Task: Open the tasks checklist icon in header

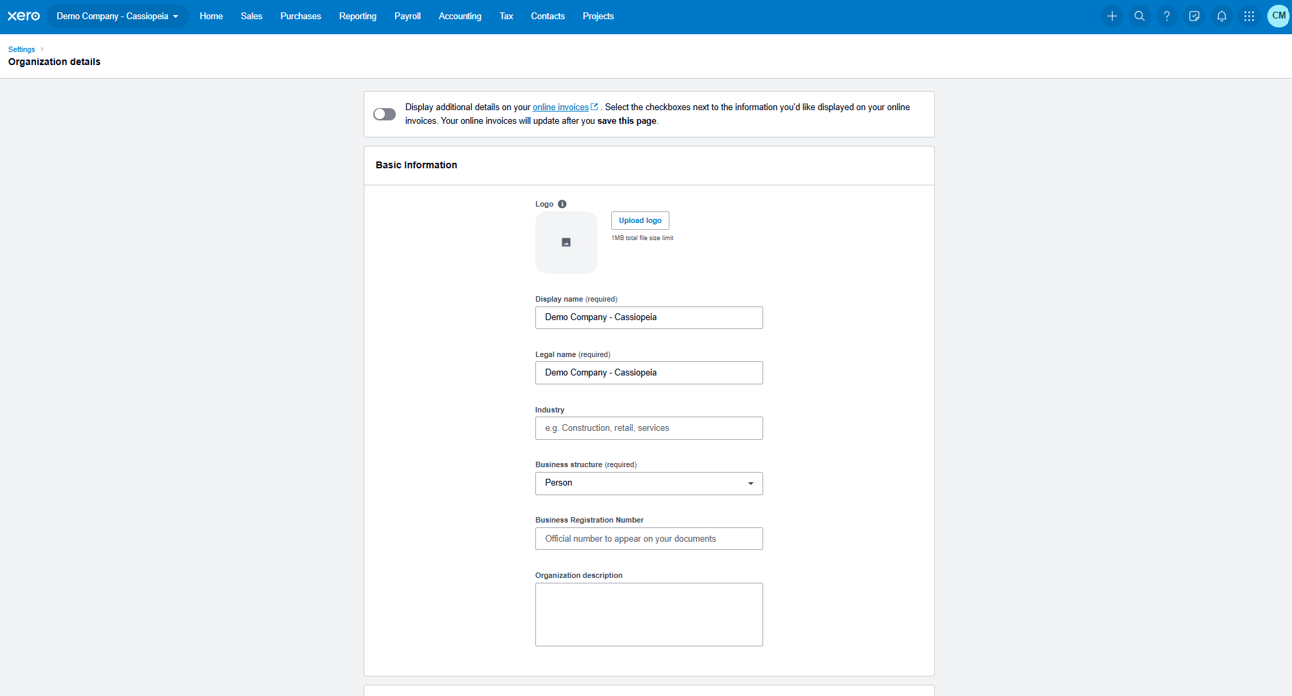Action: [x=1194, y=16]
